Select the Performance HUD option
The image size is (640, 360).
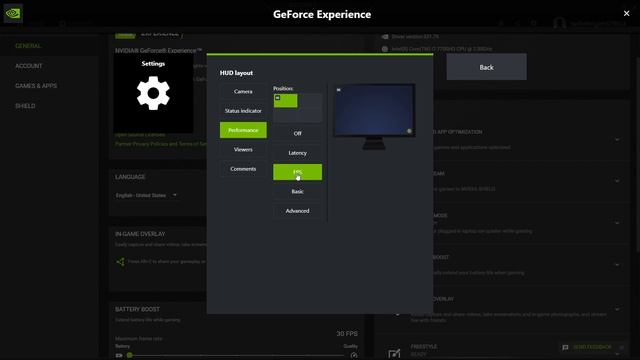[x=243, y=130]
